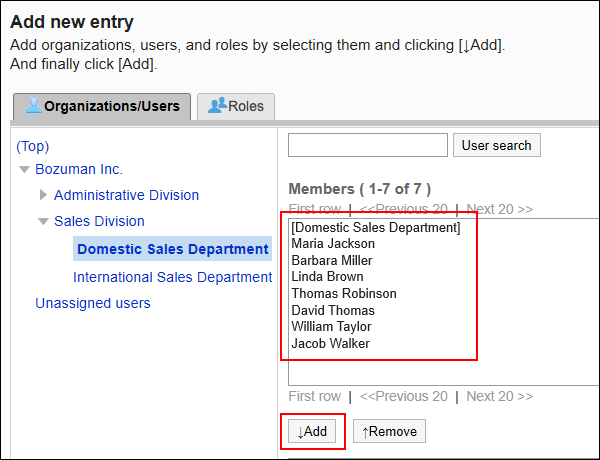Image resolution: width=600 pixels, height=460 pixels.
Task: Select Maria Jackson in members list
Action: tap(333, 244)
